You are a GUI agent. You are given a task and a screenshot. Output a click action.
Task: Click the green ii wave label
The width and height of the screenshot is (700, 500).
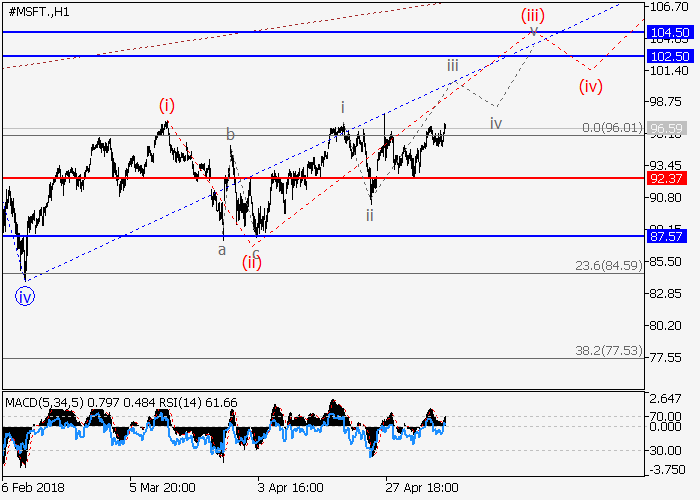point(369,215)
